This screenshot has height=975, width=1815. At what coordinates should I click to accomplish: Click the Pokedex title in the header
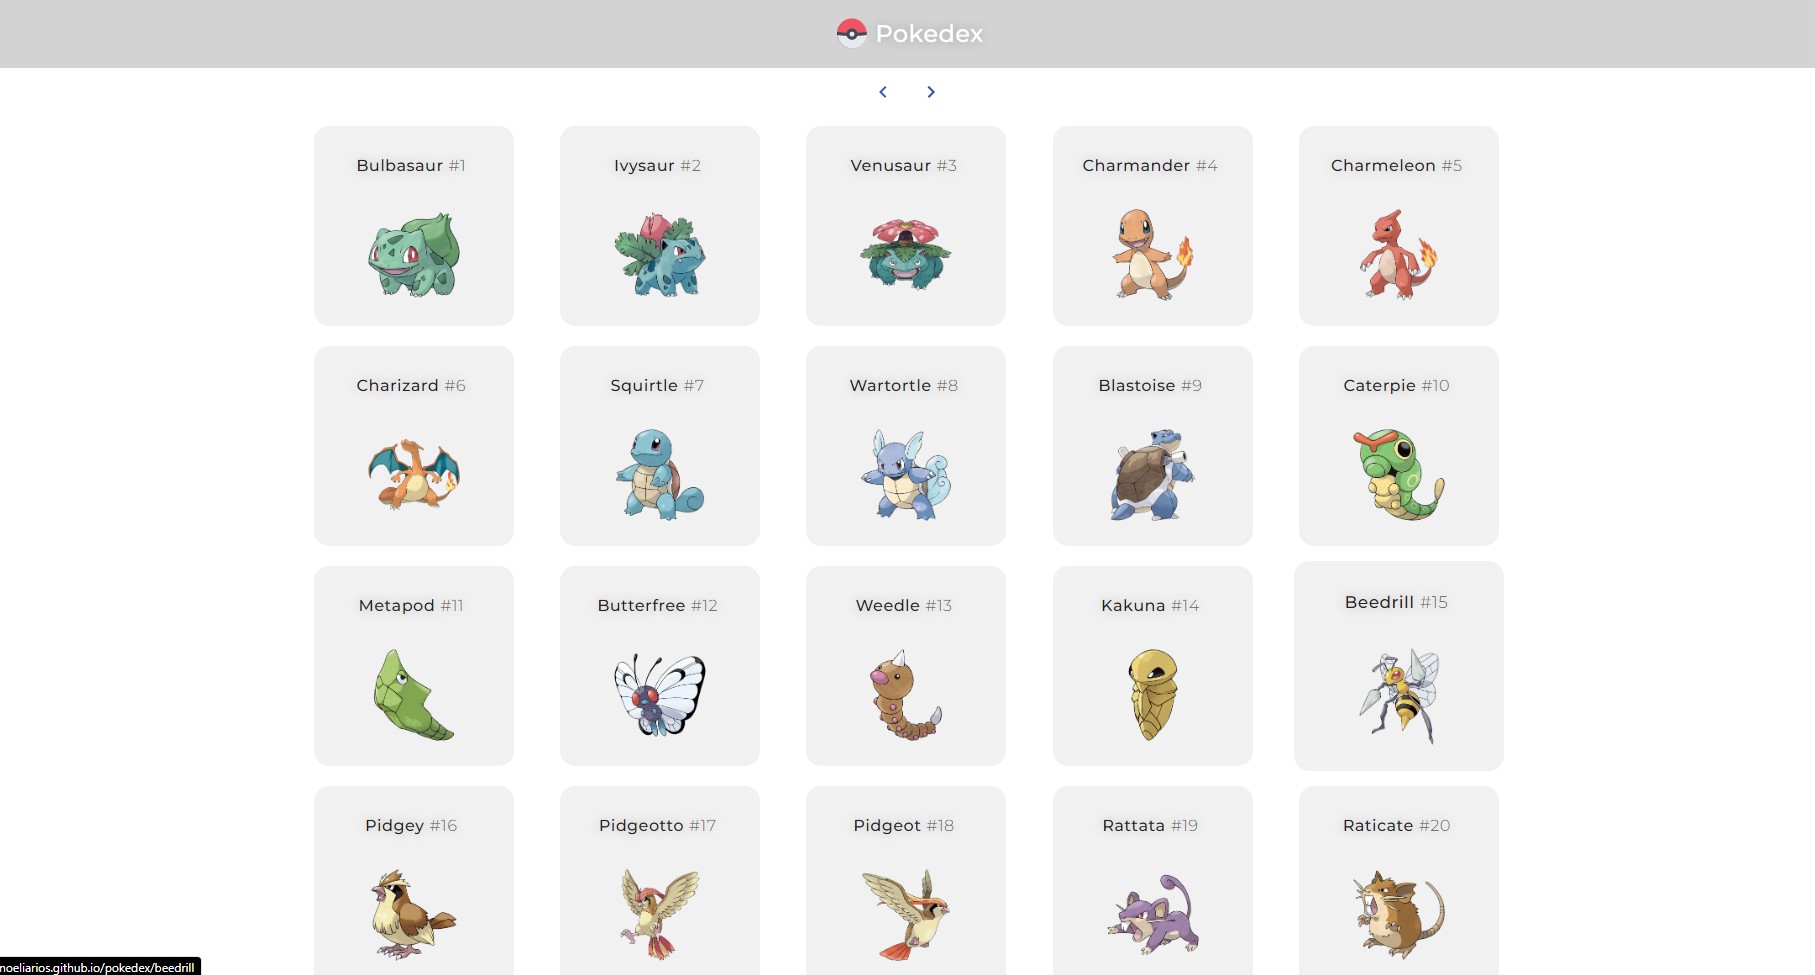tap(928, 33)
